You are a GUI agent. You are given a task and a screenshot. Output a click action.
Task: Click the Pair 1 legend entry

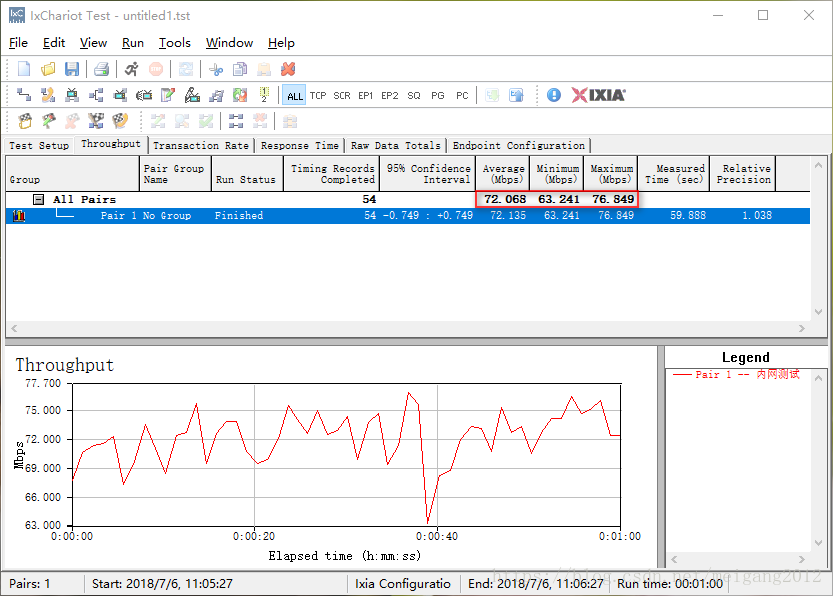[x=736, y=374]
